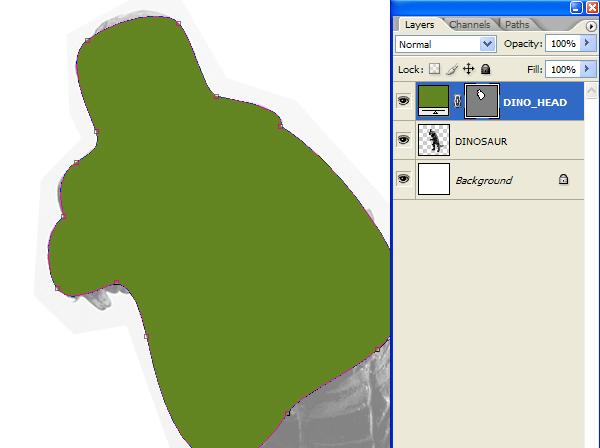Screen dimensions: 600x448
Task: Switch to the Channels tab
Action: [470, 25]
